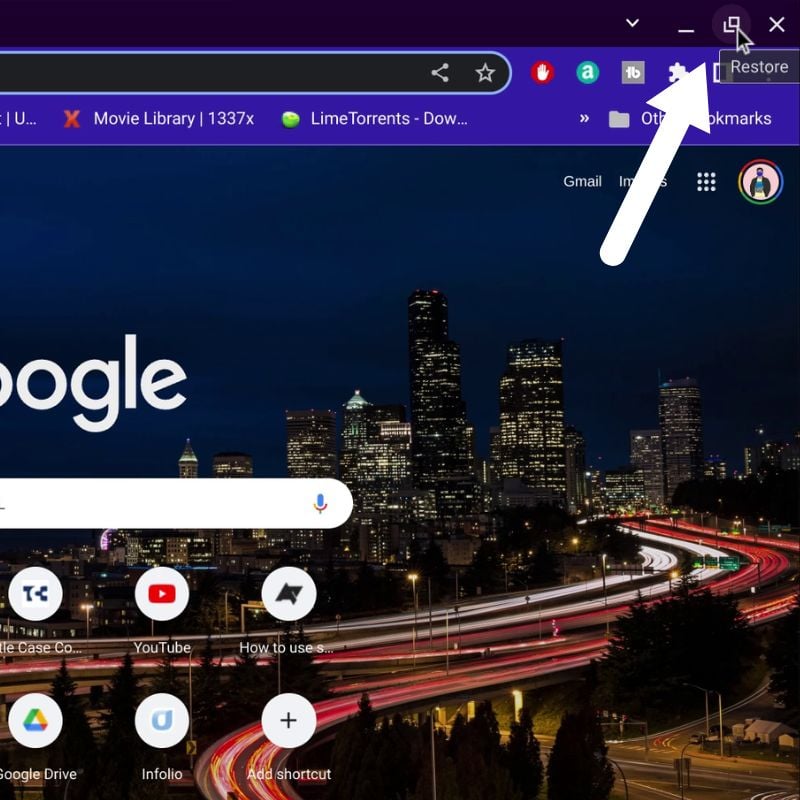Open the Movie Library 1337x bookmark
Screen dimensions: 800x800
tap(160, 118)
